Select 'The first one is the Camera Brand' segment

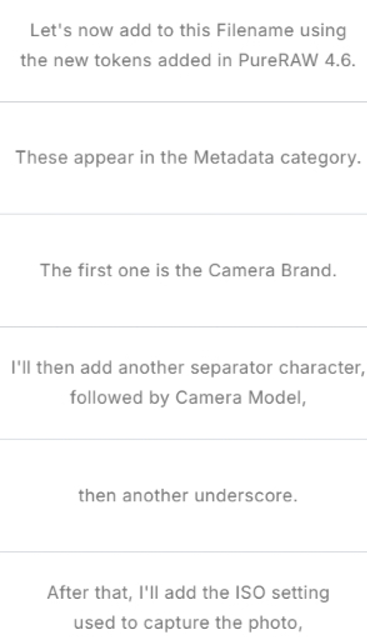pos(183,271)
